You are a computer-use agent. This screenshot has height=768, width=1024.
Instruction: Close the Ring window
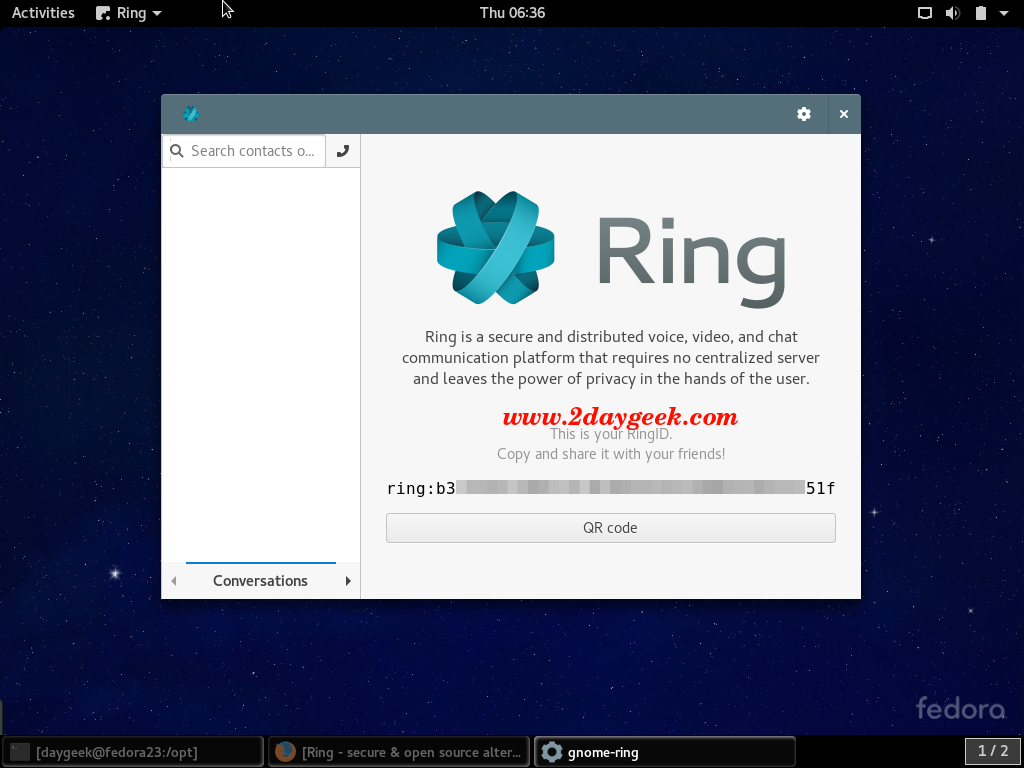click(844, 114)
